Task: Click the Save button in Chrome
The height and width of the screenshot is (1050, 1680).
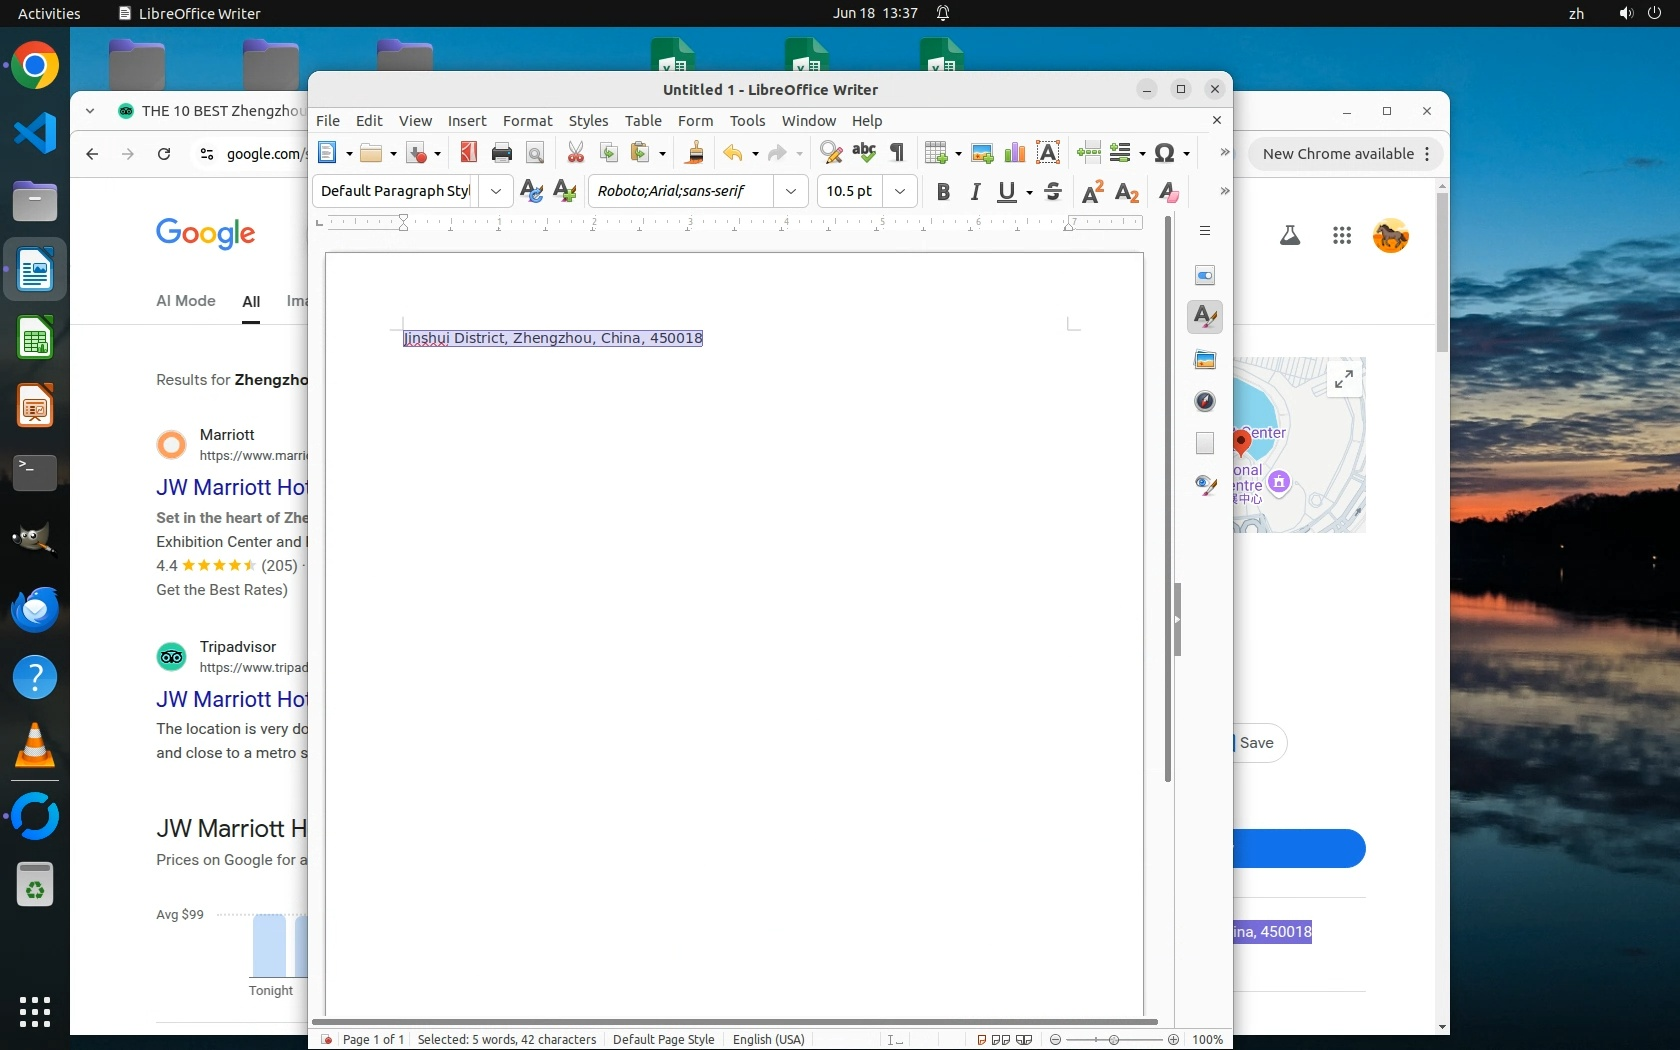Action: pos(1256,743)
